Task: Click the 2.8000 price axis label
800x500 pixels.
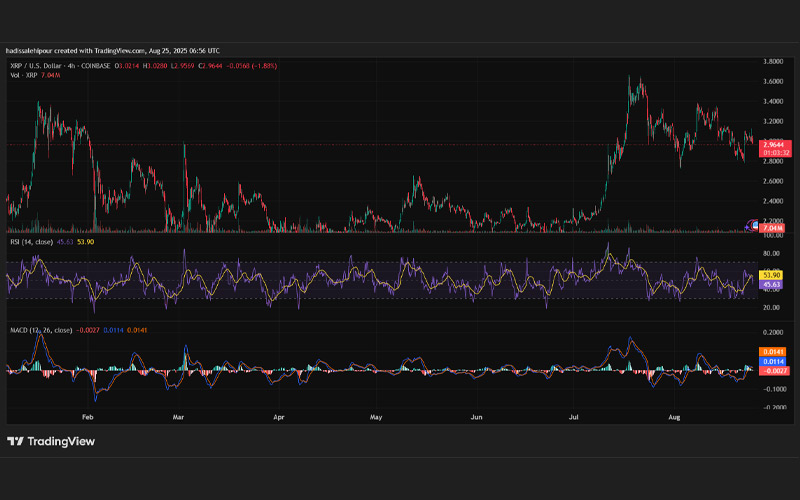Action: click(773, 161)
